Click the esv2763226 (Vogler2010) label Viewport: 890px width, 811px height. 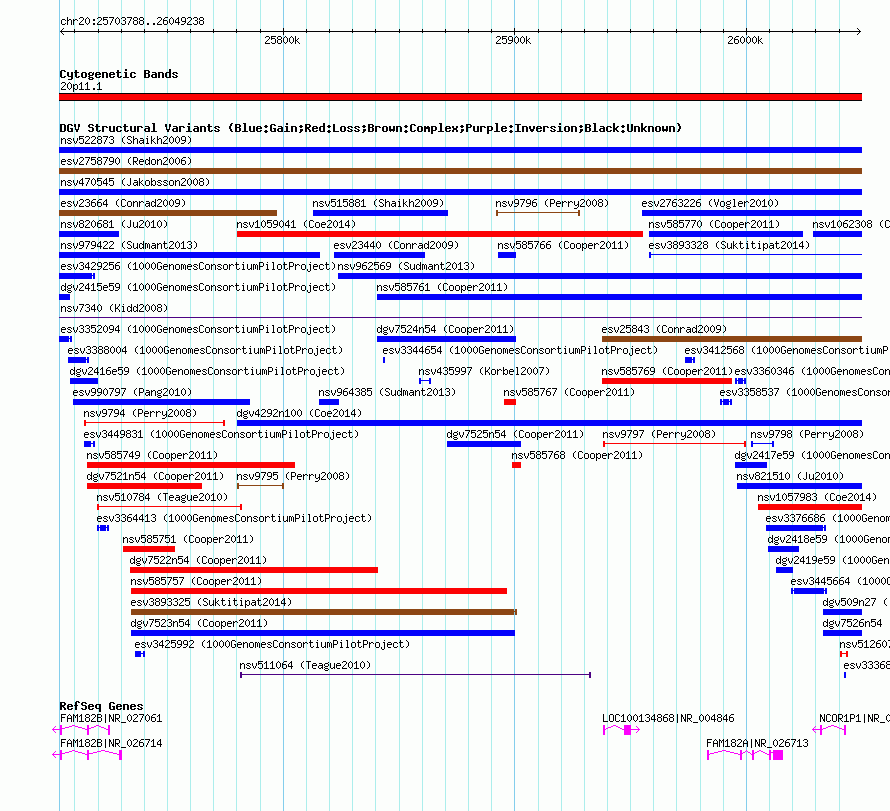tap(710, 203)
